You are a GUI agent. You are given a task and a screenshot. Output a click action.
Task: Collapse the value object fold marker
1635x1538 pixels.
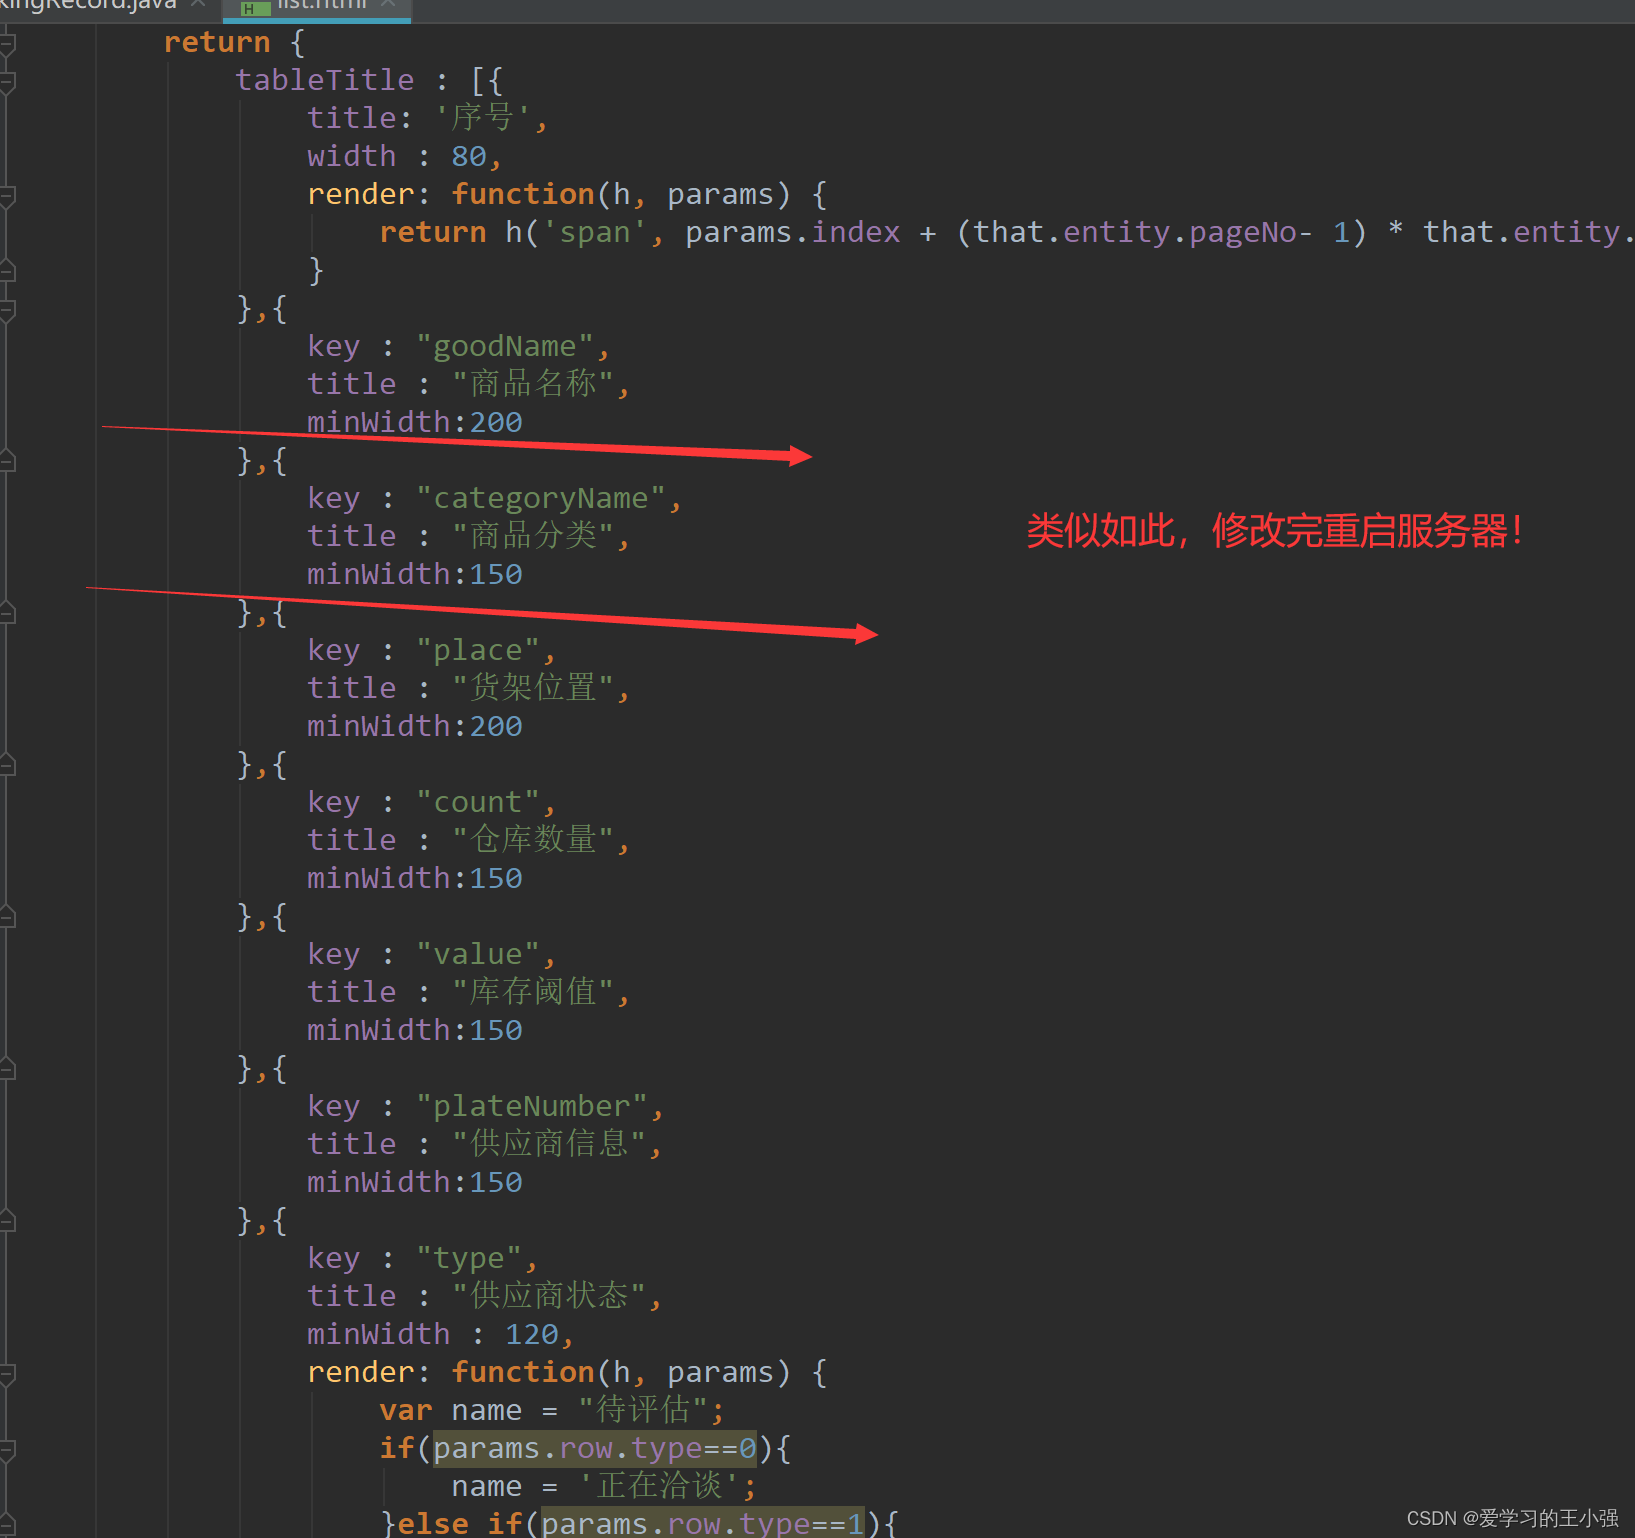(x=7, y=917)
